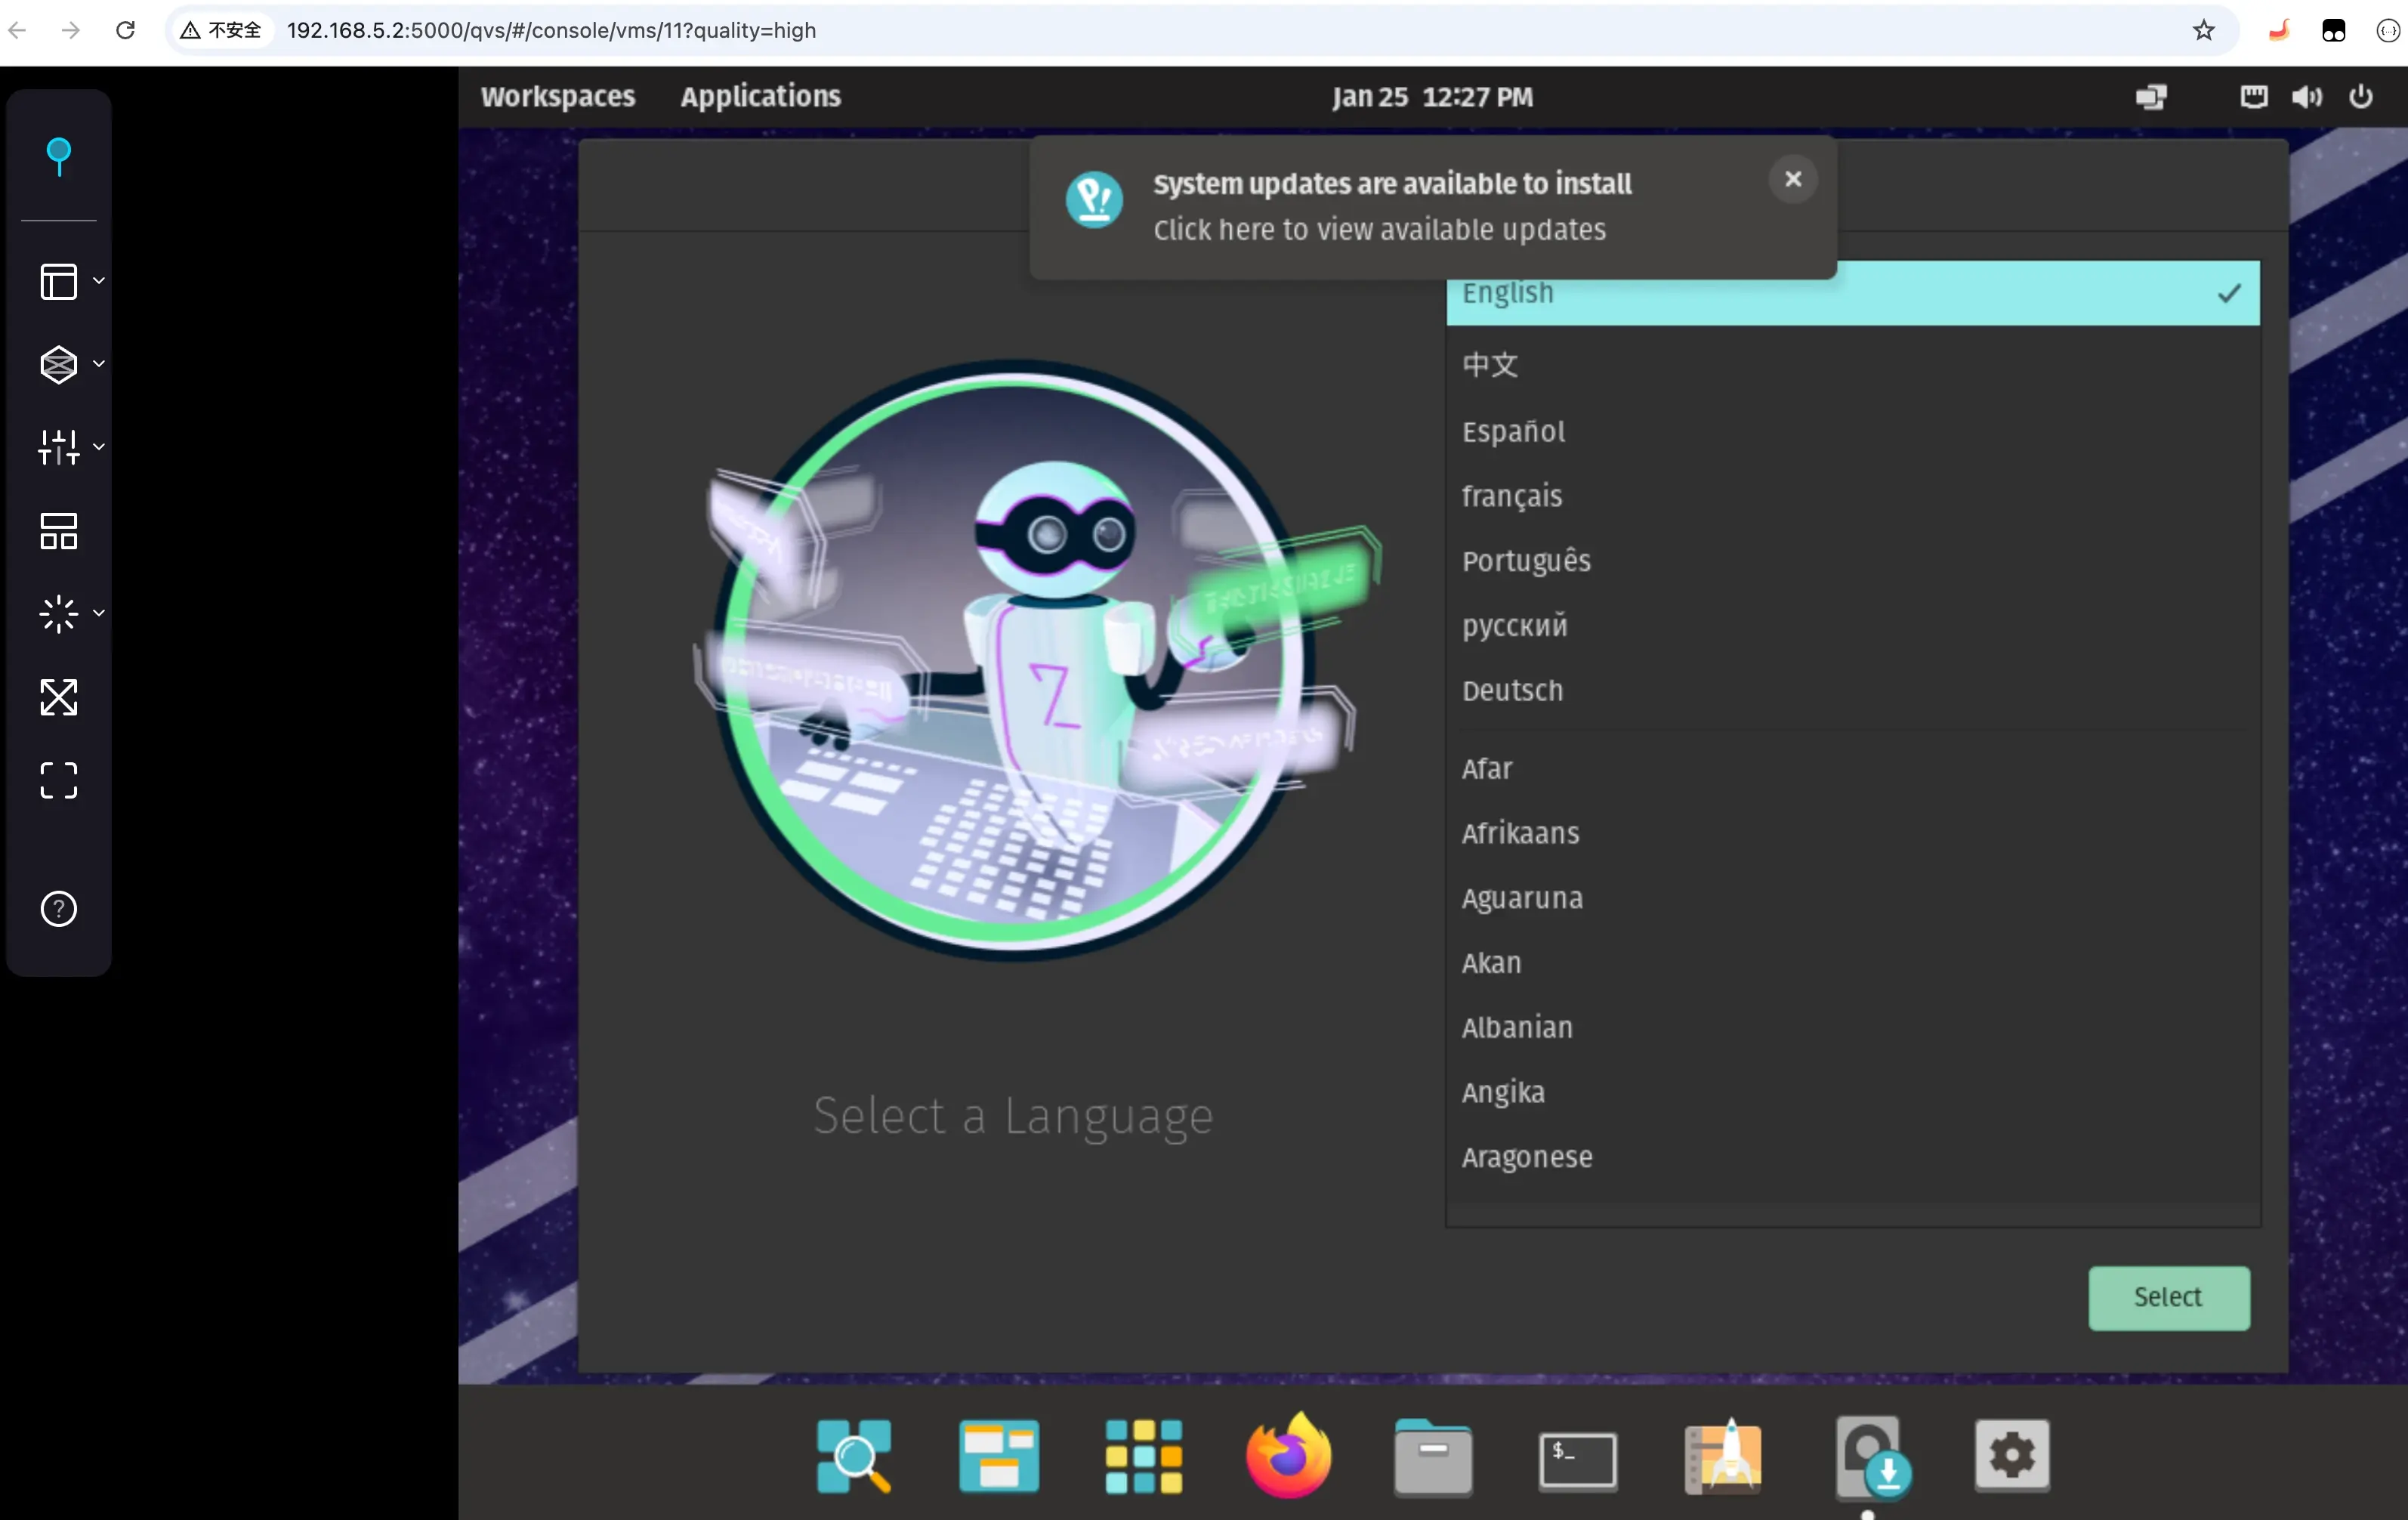This screenshot has width=2408, height=1520.
Task: Click the crossed-arrows scaling icon in sidebar
Action: 58,697
